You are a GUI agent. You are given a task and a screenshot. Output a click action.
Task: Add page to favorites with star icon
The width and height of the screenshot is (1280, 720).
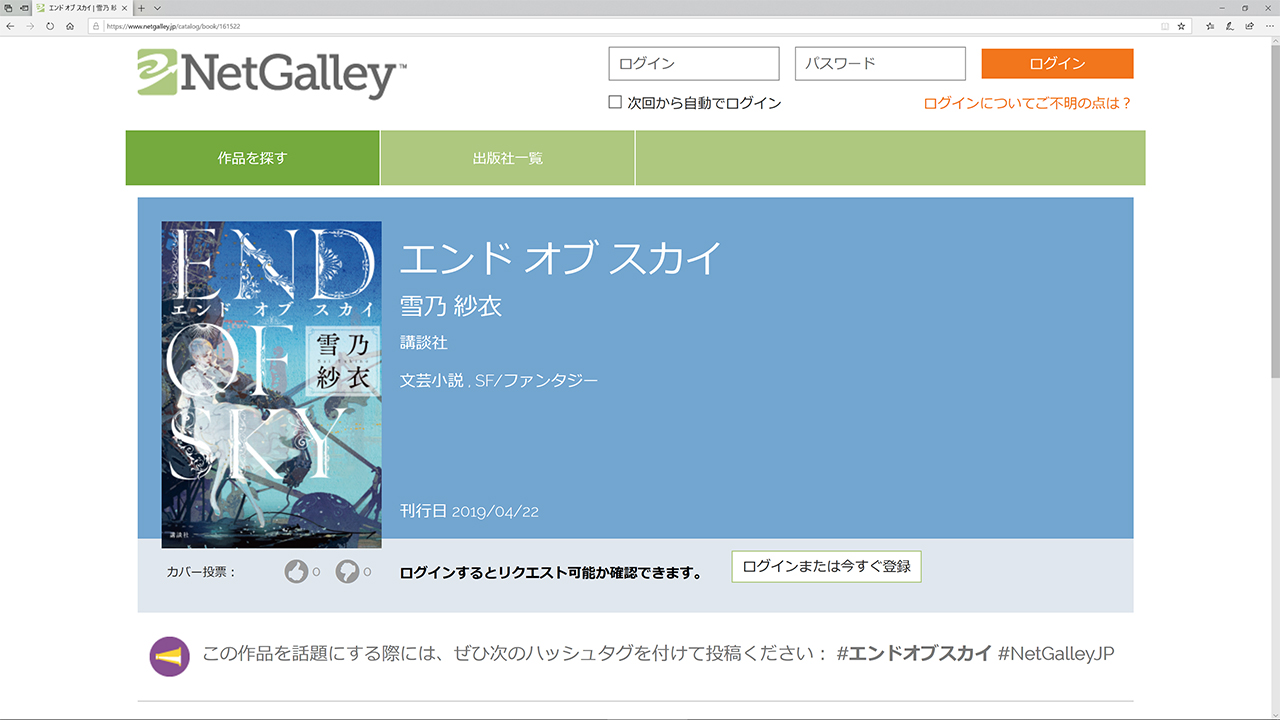tap(1181, 26)
